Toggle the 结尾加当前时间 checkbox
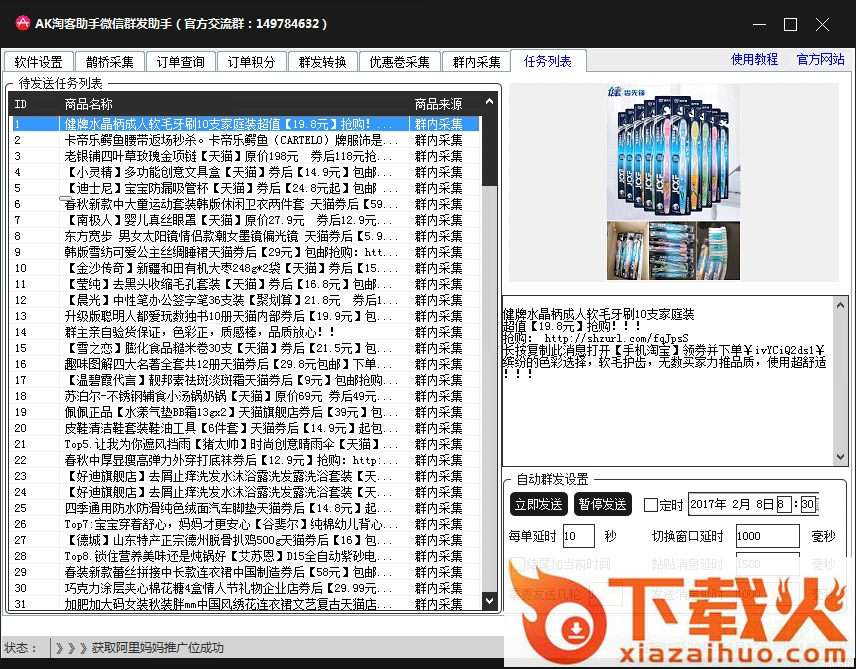Image resolution: width=856 pixels, height=669 pixels. (517, 564)
